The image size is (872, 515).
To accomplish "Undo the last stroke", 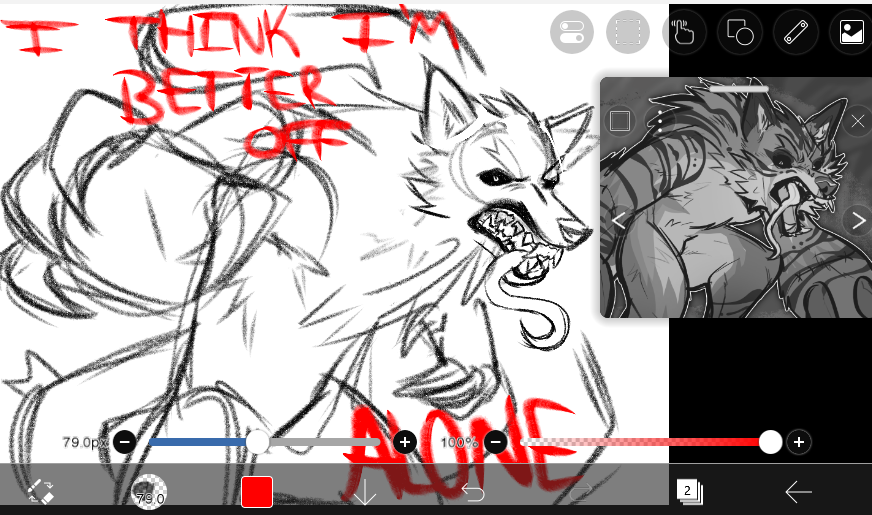I will pos(473,492).
